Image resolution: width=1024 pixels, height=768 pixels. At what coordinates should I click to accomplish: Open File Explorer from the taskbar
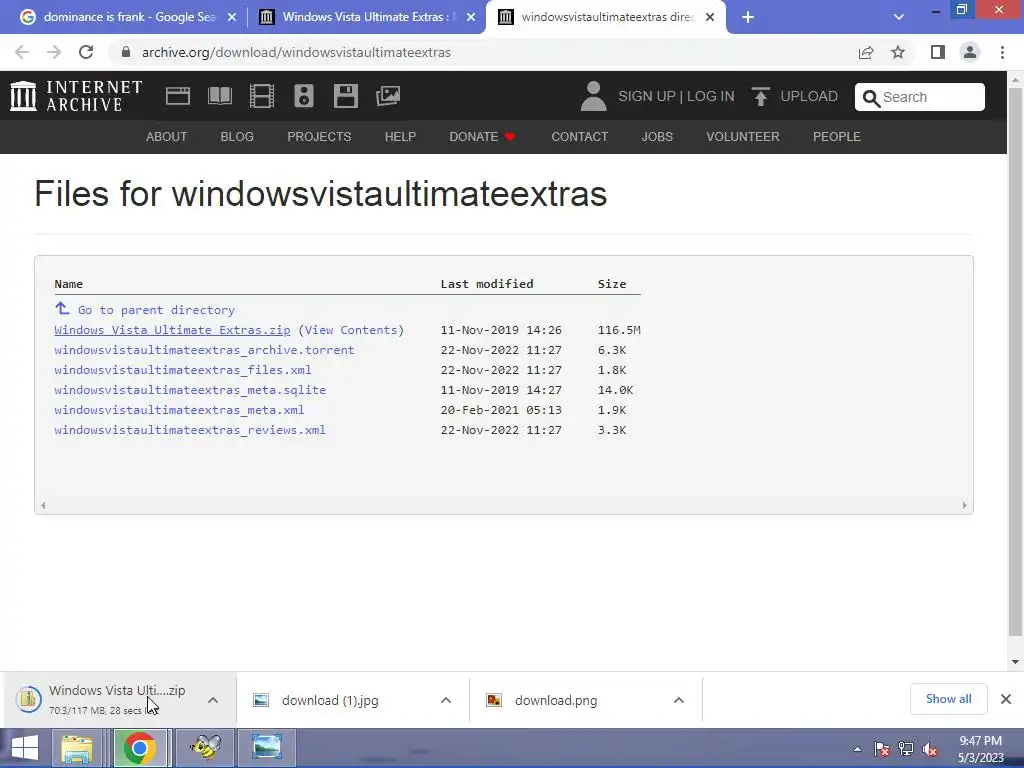pyautogui.click(x=77, y=748)
